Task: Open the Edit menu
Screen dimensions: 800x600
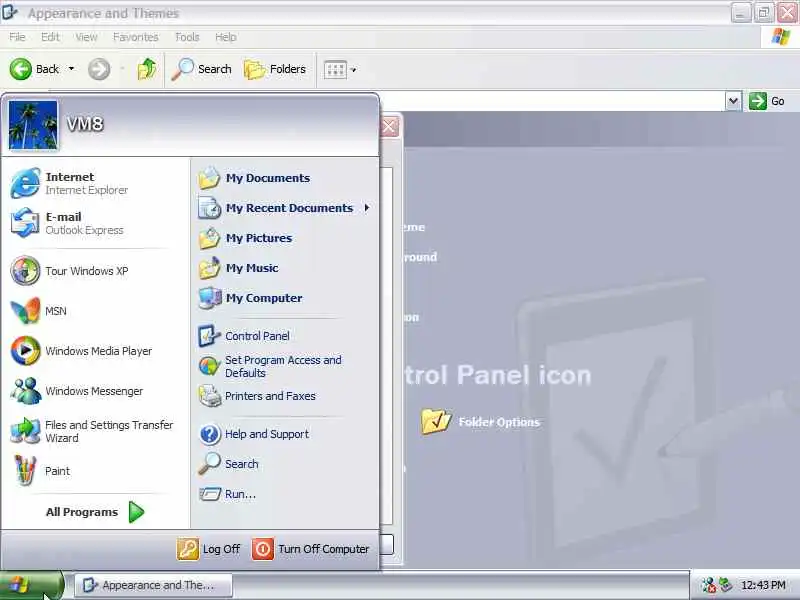Action: pyautogui.click(x=50, y=37)
